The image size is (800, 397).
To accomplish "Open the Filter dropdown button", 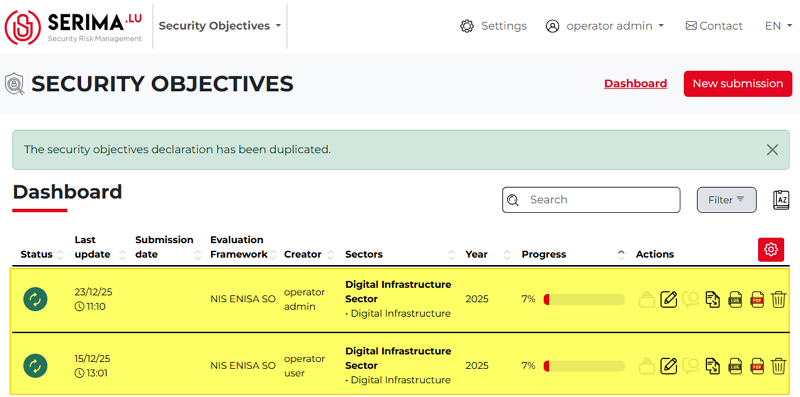I will pos(727,200).
